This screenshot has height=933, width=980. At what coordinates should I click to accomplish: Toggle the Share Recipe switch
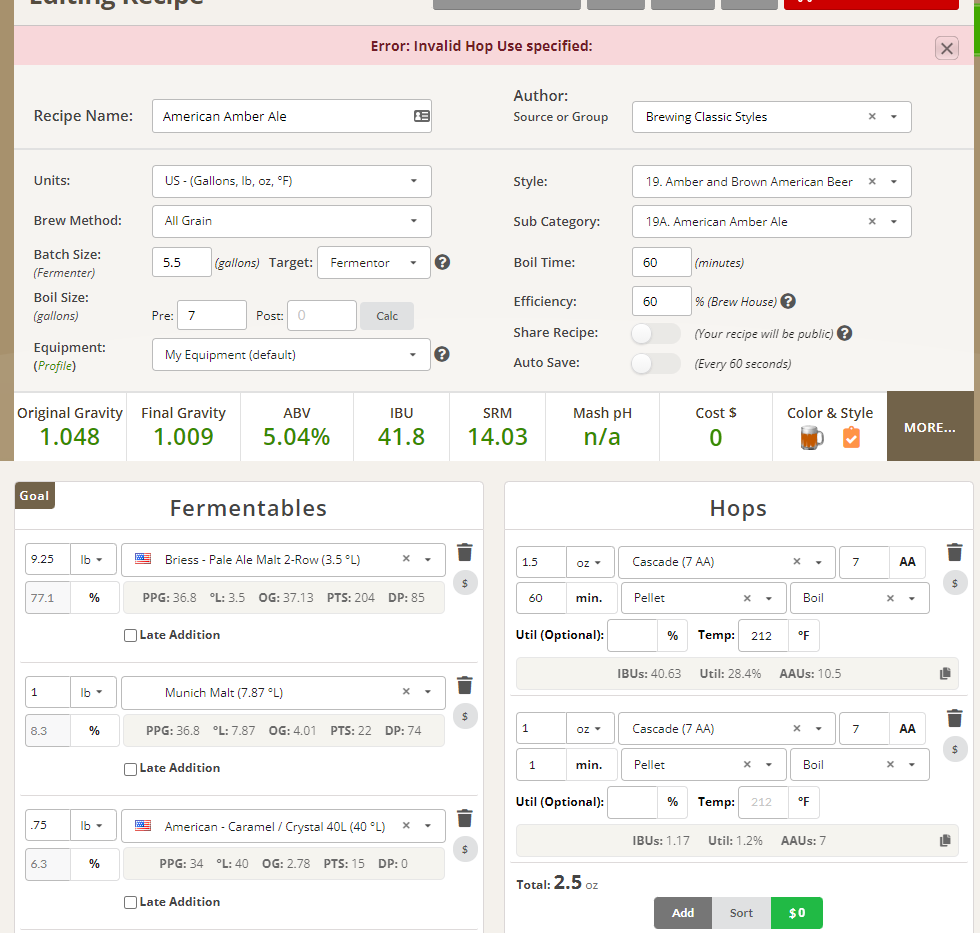(656, 333)
